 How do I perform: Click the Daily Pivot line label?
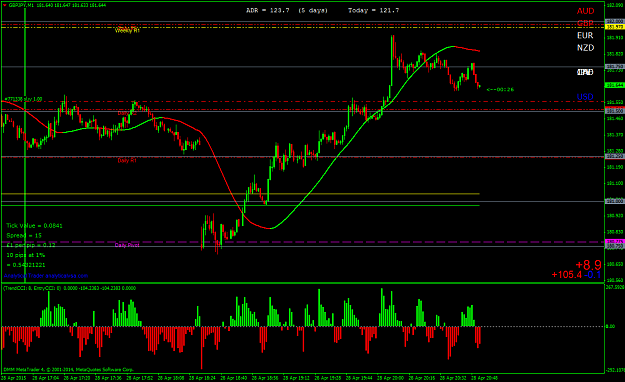coord(127,245)
